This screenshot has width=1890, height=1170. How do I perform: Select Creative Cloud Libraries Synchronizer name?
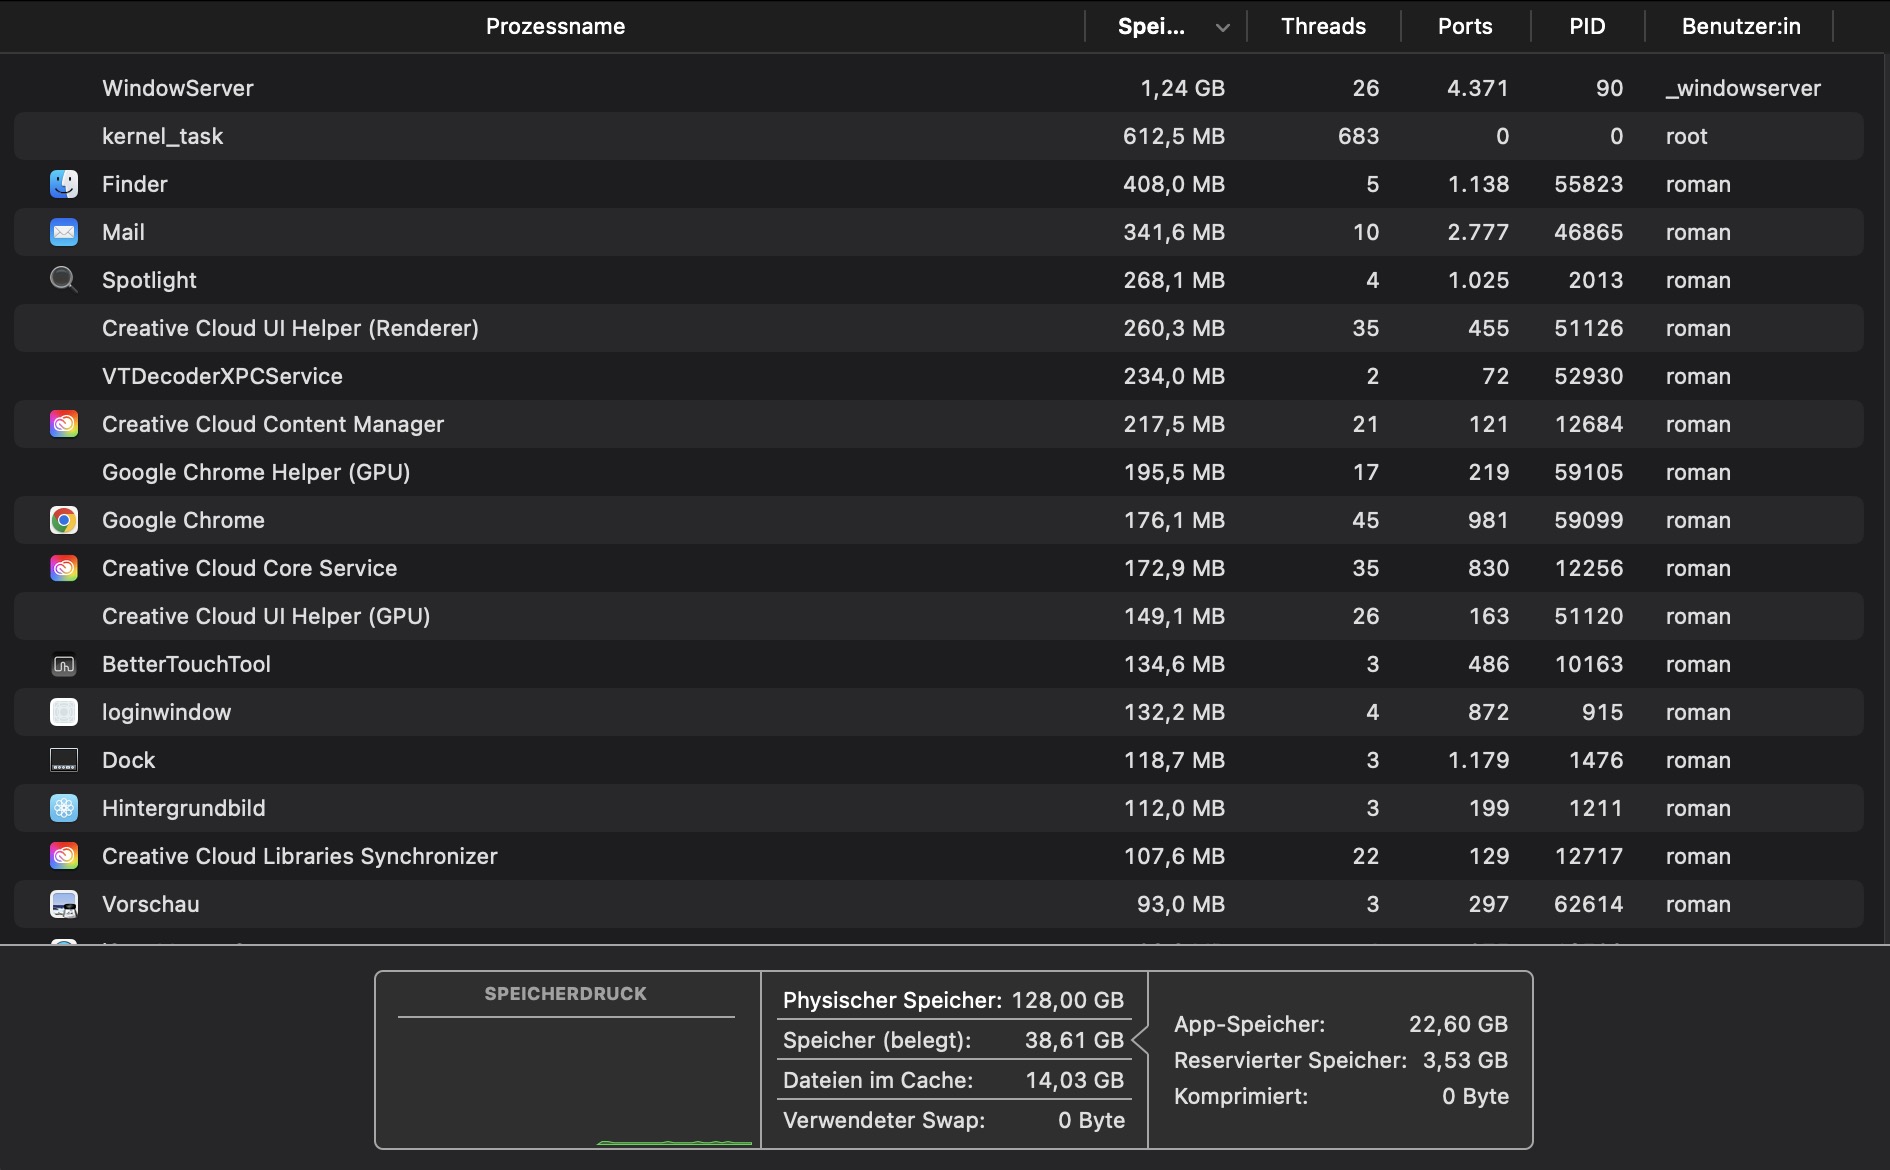299,856
